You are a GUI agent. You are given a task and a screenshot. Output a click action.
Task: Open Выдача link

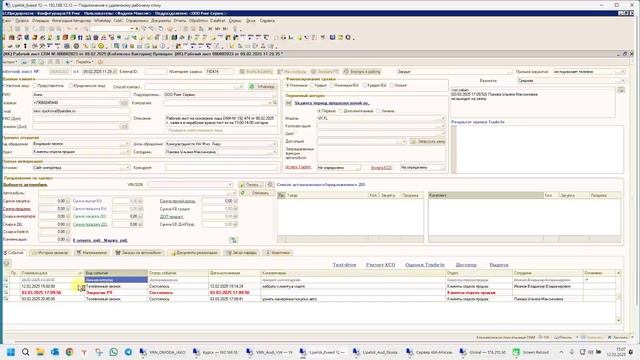pyautogui.click(x=499, y=265)
